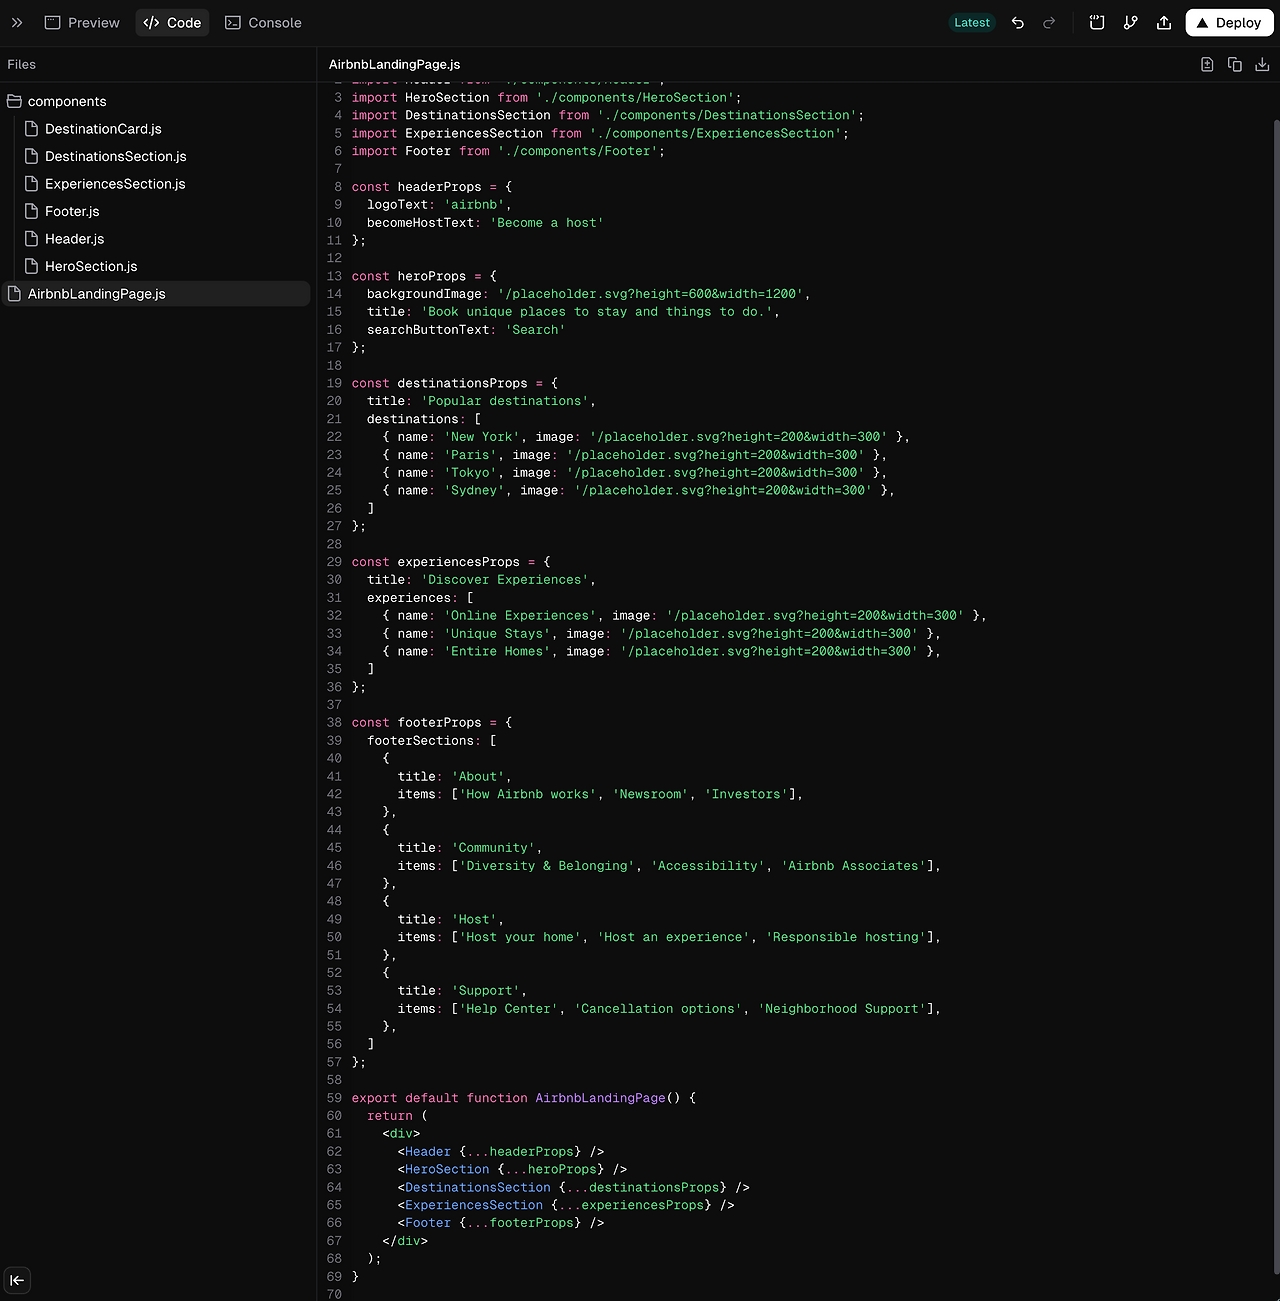Click the clipboard code block icon near Deploy

point(1096,22)
